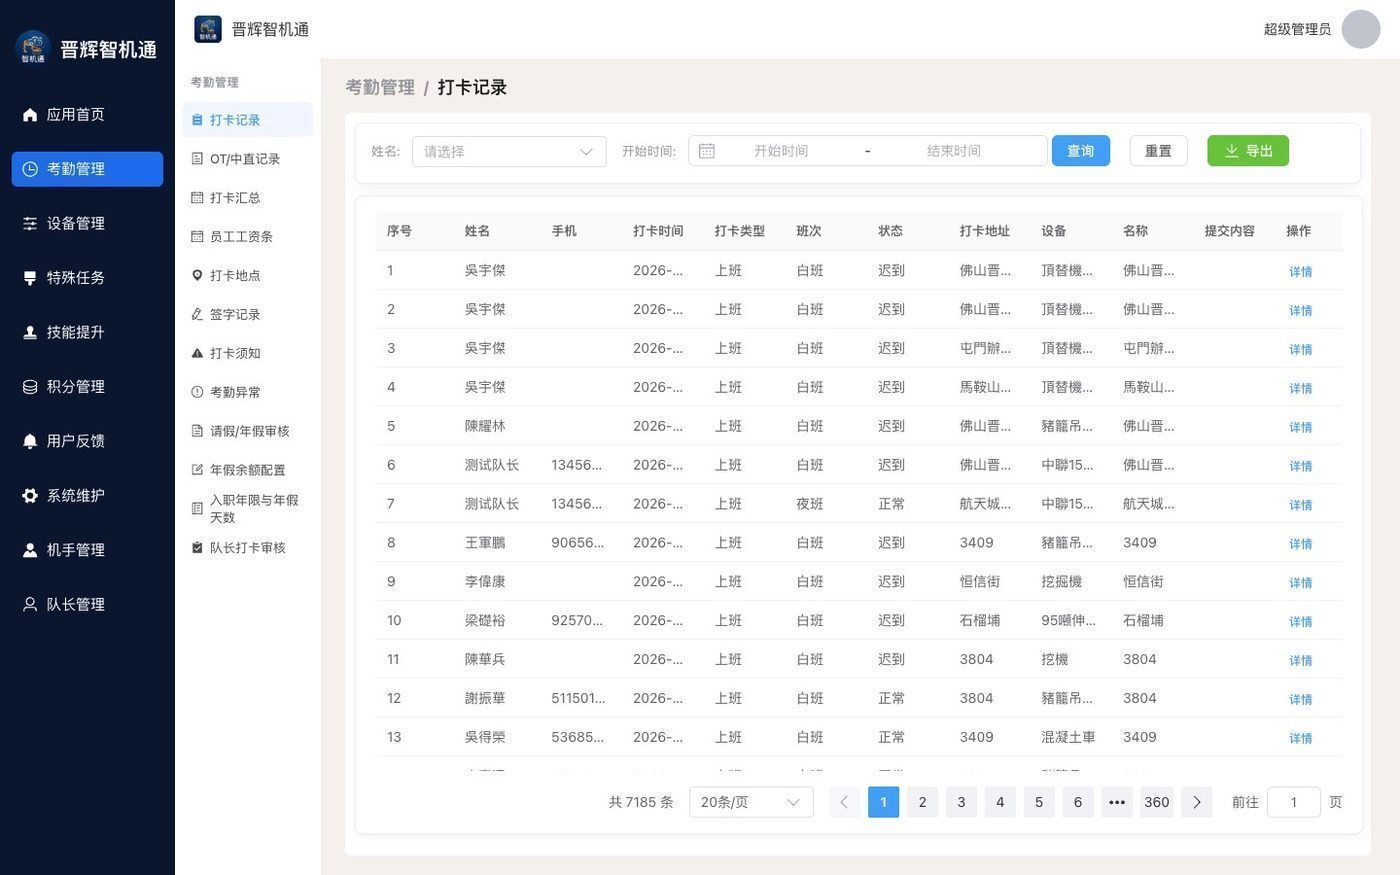Open 详情 link for row 4

pos(1300,388)
